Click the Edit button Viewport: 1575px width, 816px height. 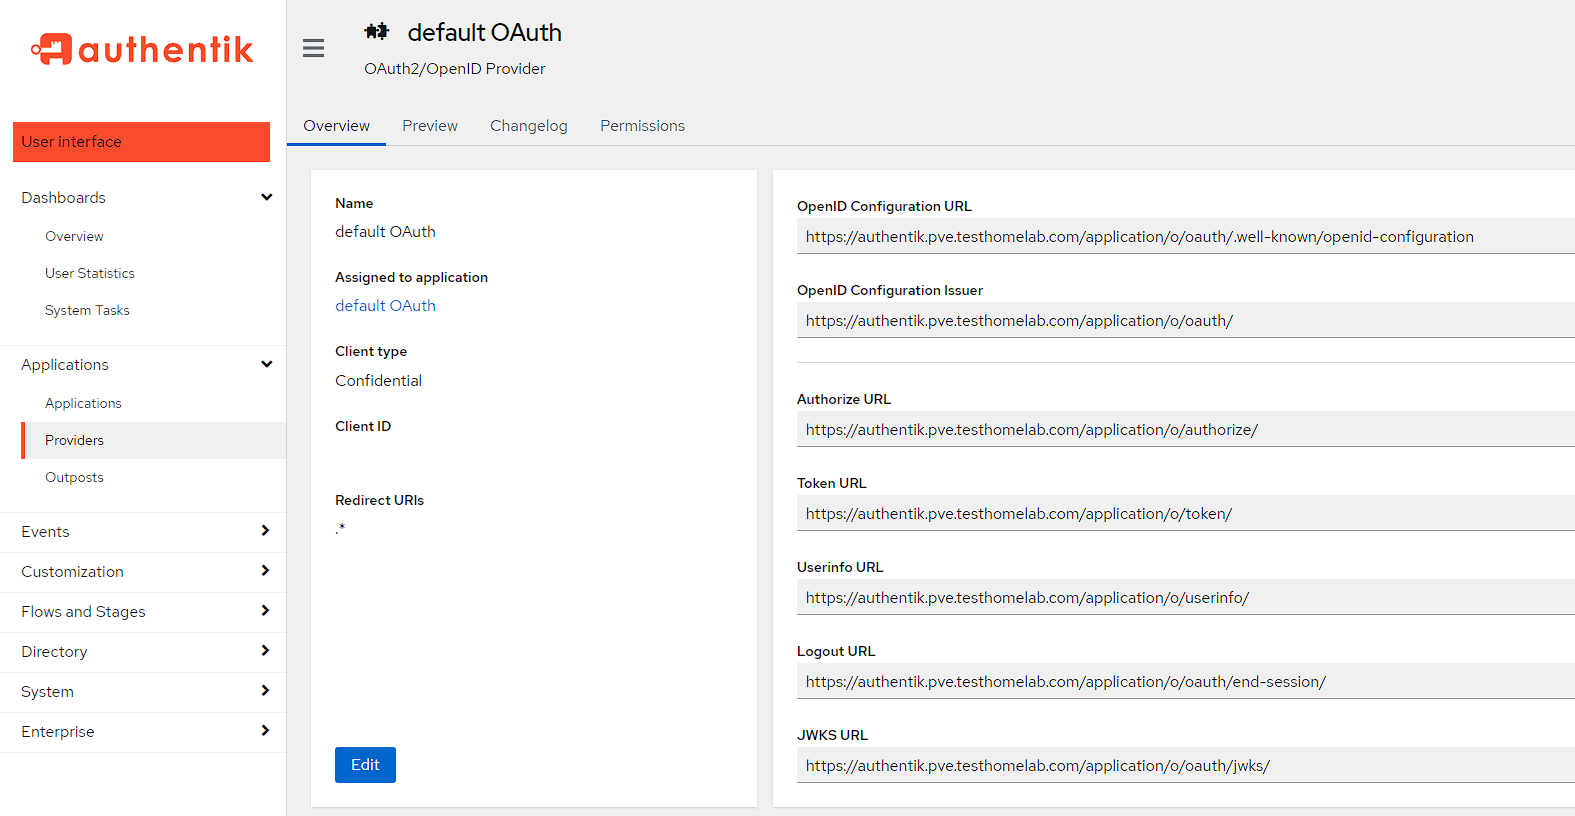[x=365, y=765]
